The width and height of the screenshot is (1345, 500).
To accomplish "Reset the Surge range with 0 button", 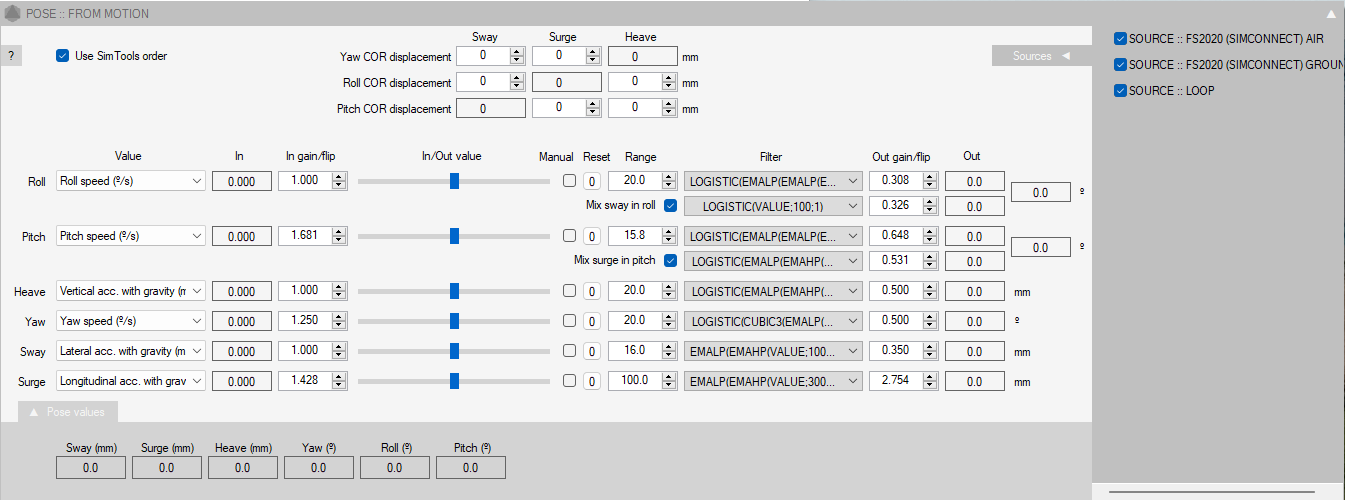I will click(x=591, y=381).
